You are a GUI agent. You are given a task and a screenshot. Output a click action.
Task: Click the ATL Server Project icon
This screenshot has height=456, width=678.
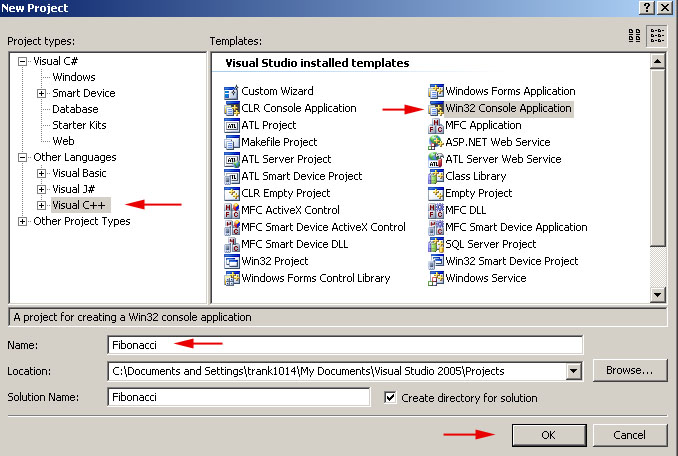[231, 159]
